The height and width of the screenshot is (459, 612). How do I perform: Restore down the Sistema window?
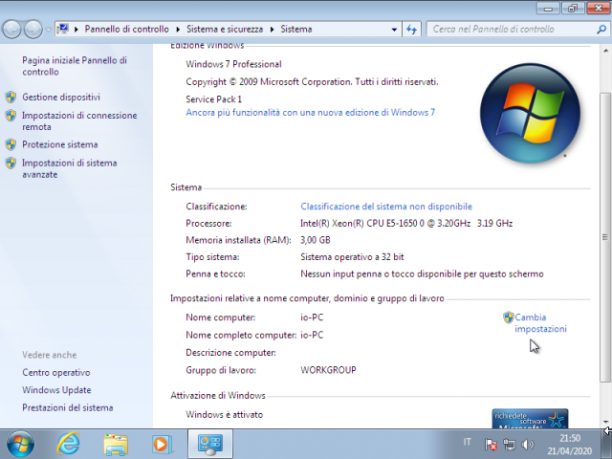572,8
